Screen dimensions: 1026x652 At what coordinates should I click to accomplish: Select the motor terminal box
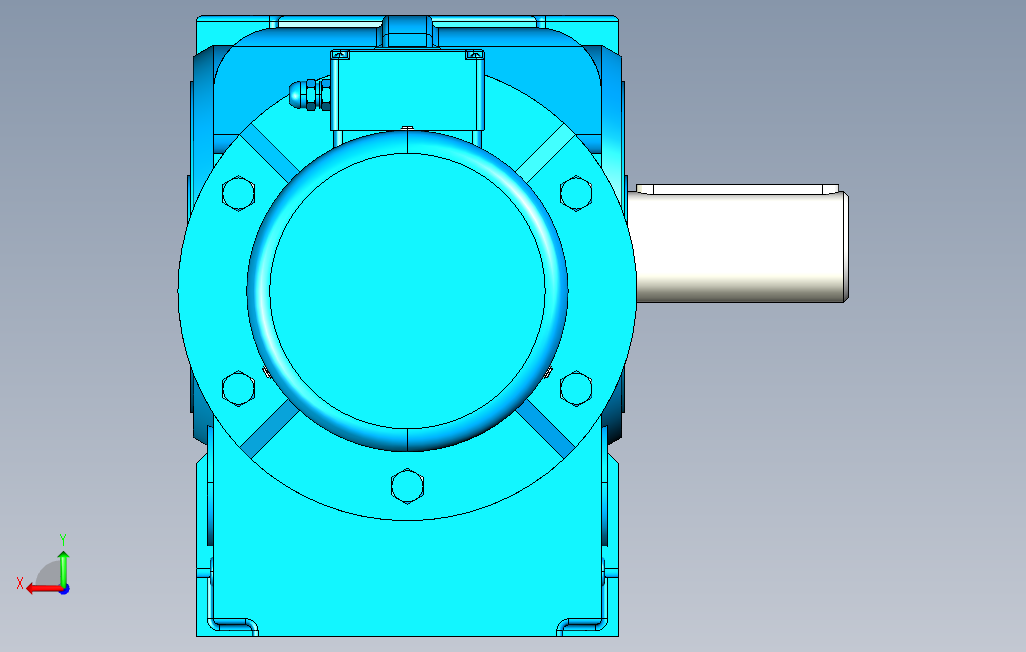click(407, 90)
